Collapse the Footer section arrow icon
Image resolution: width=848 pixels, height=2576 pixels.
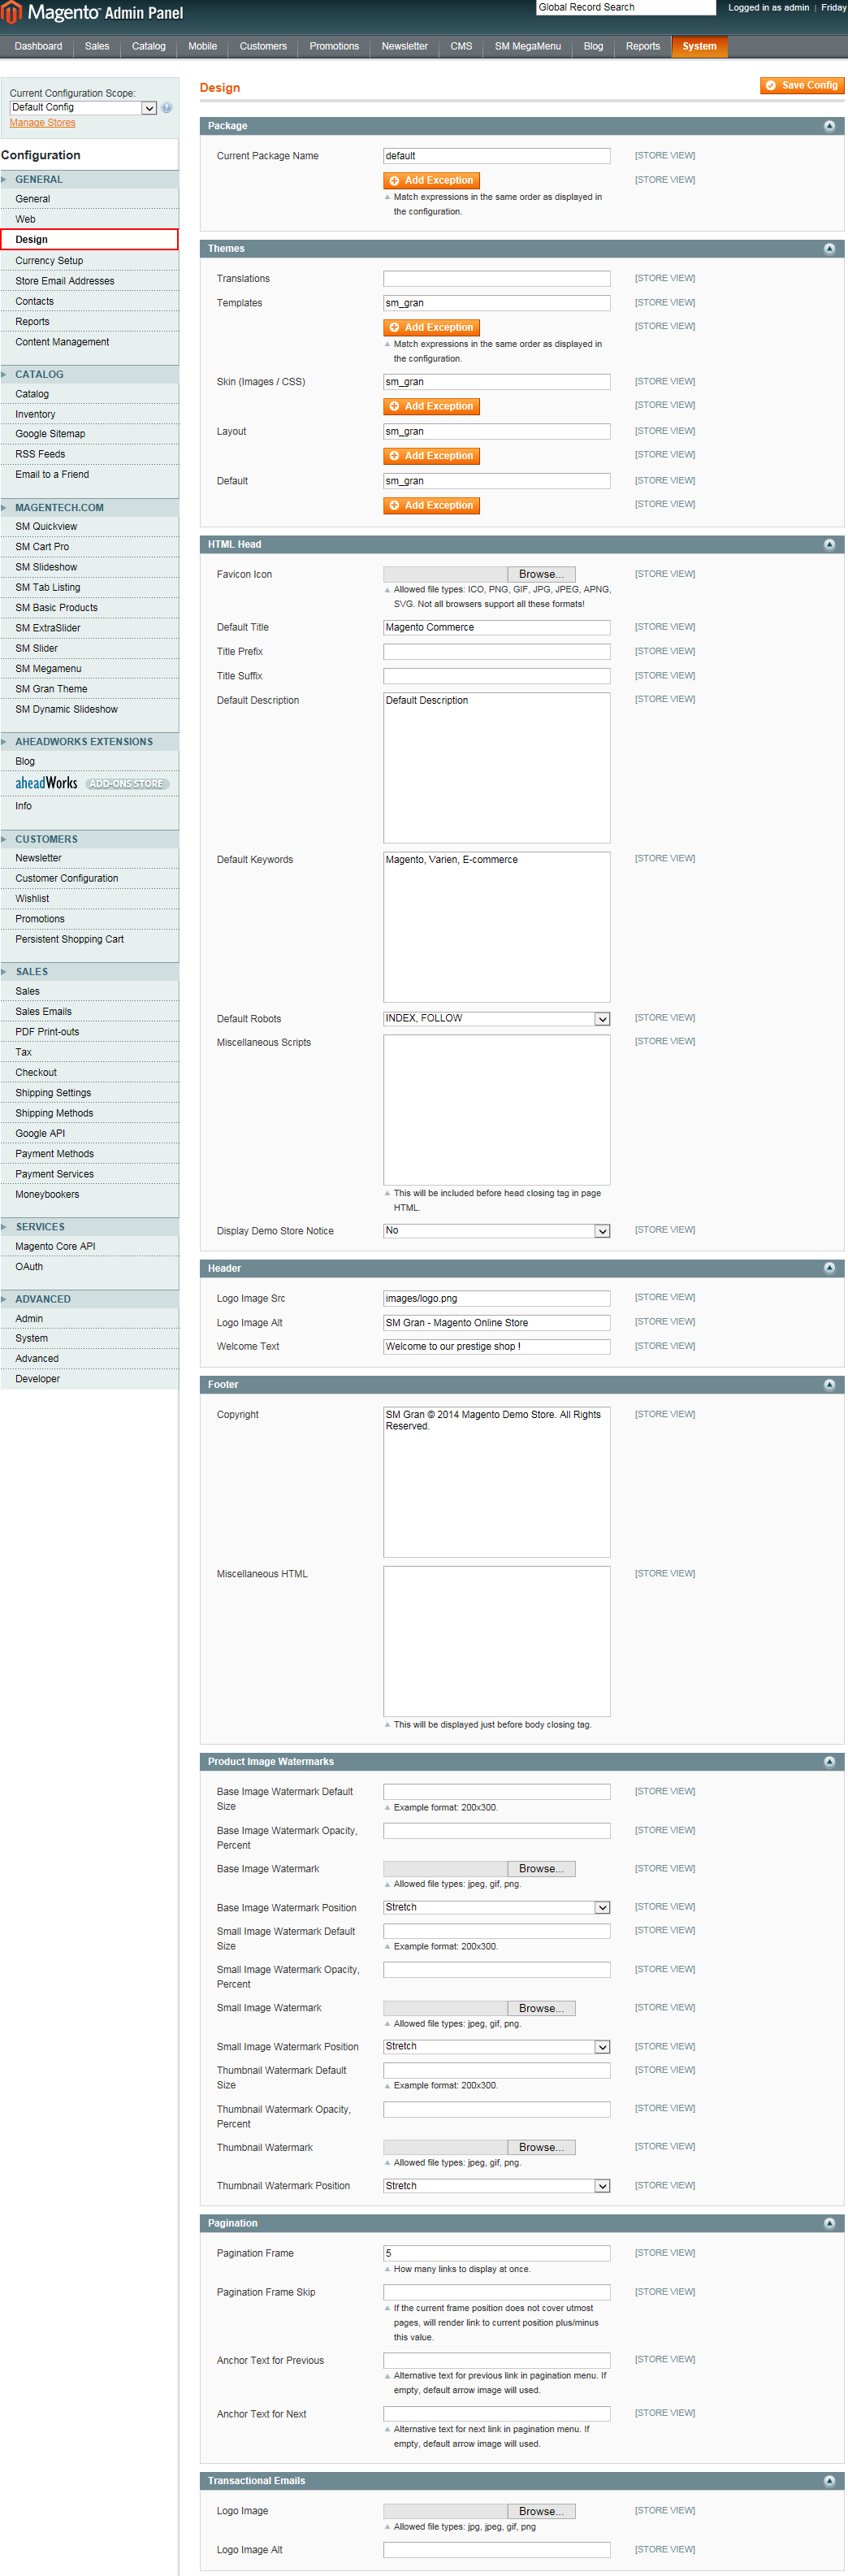829,1385
